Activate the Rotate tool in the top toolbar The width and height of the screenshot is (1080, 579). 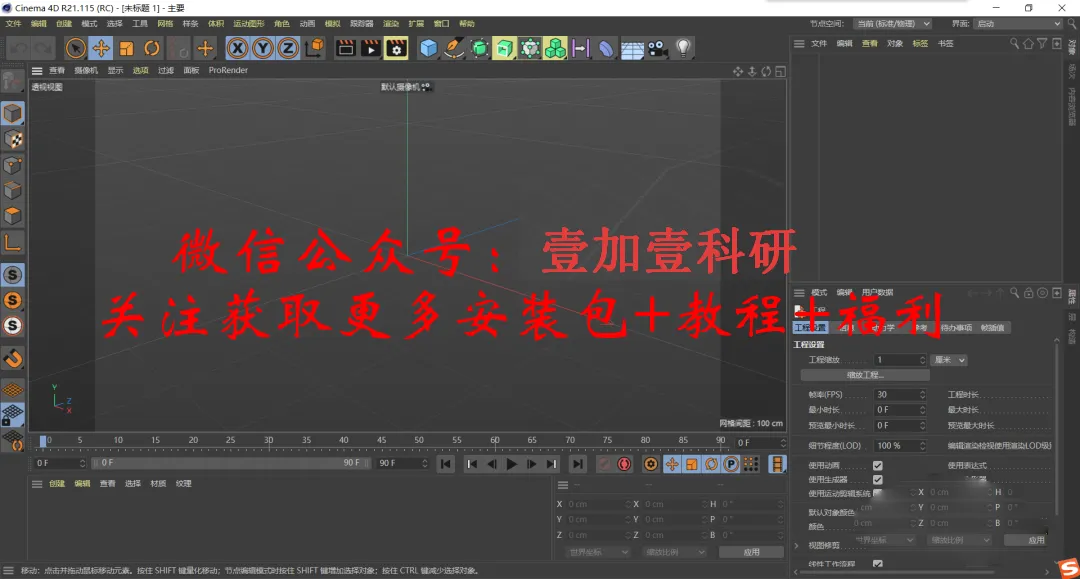point(152,48)
